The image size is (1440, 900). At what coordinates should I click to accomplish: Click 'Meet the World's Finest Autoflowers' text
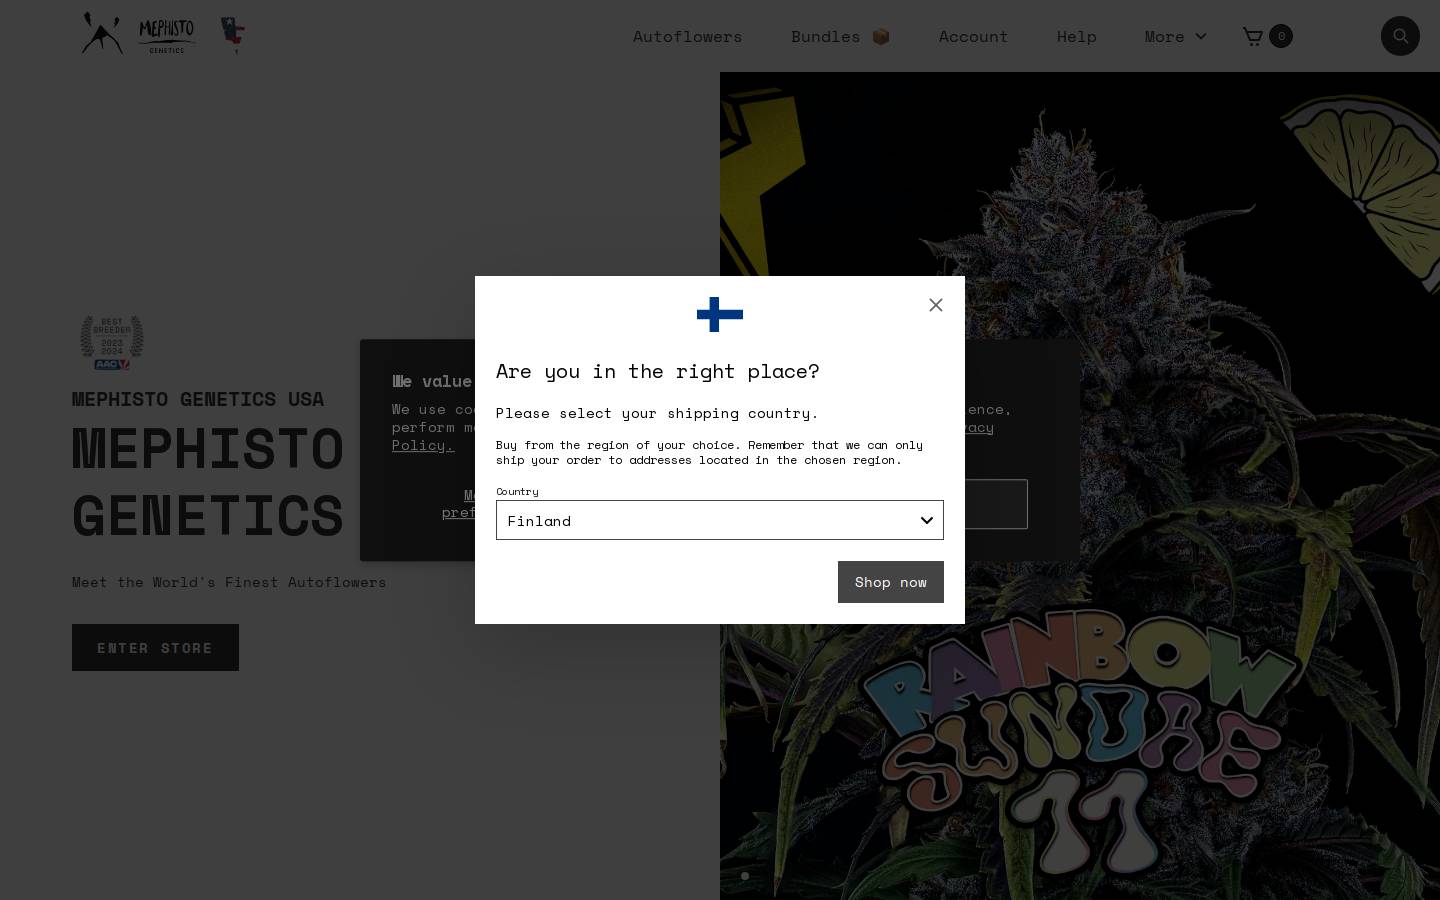(x=229, y=582)
